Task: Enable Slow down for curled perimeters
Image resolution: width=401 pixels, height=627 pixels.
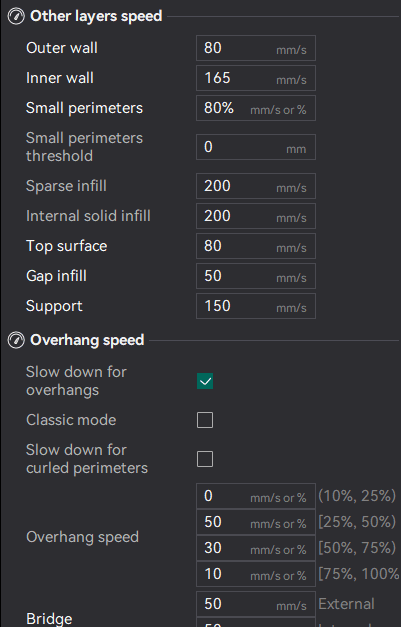Action: pyautogui.click(x=205, y=459)
